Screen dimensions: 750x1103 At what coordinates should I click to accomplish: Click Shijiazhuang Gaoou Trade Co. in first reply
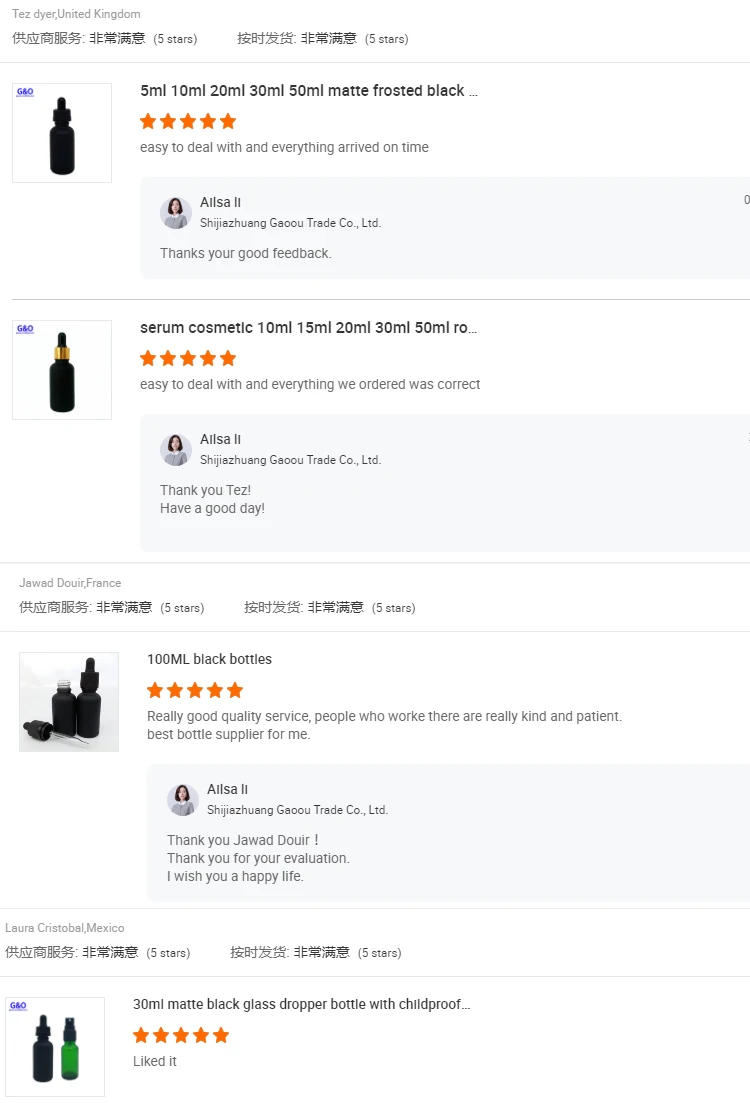pyautogui.click(x=290, y=223)
